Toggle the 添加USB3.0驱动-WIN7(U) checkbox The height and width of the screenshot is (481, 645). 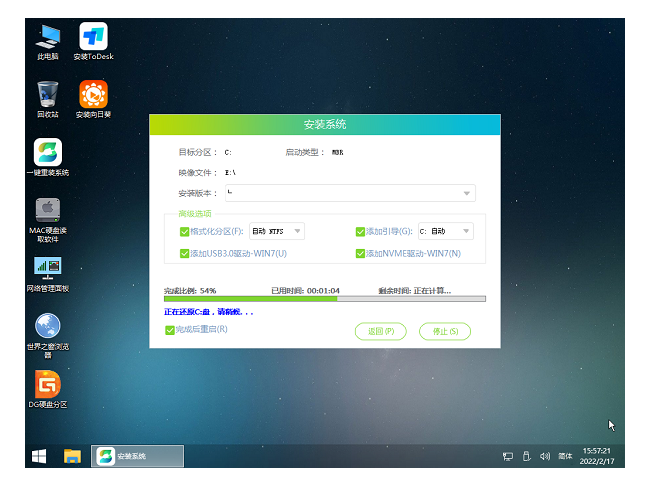point(184,254)
